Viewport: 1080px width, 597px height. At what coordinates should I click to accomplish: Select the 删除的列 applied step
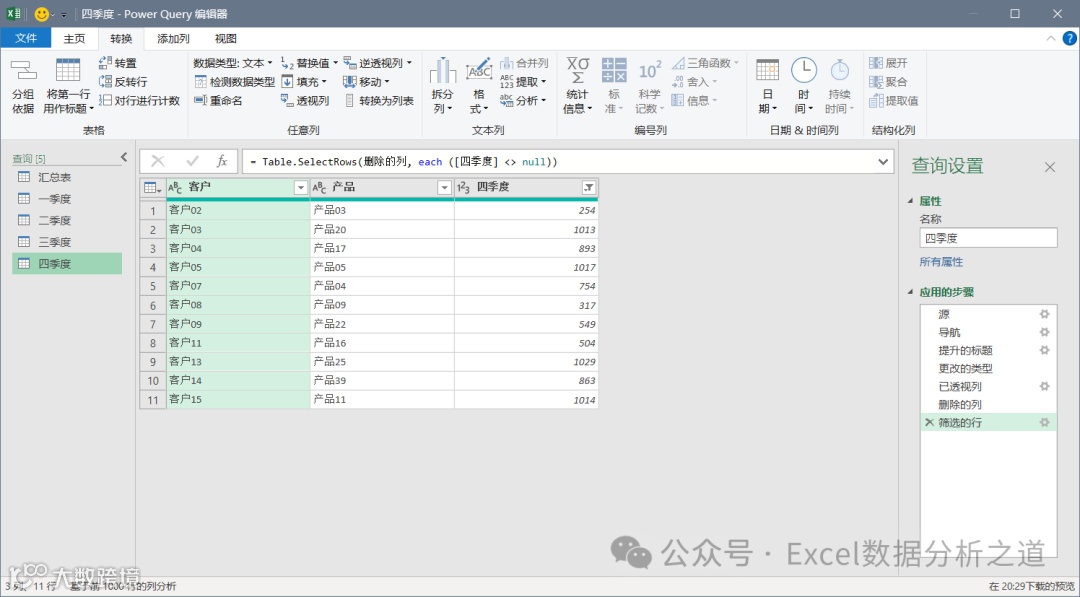click(988, 404)
